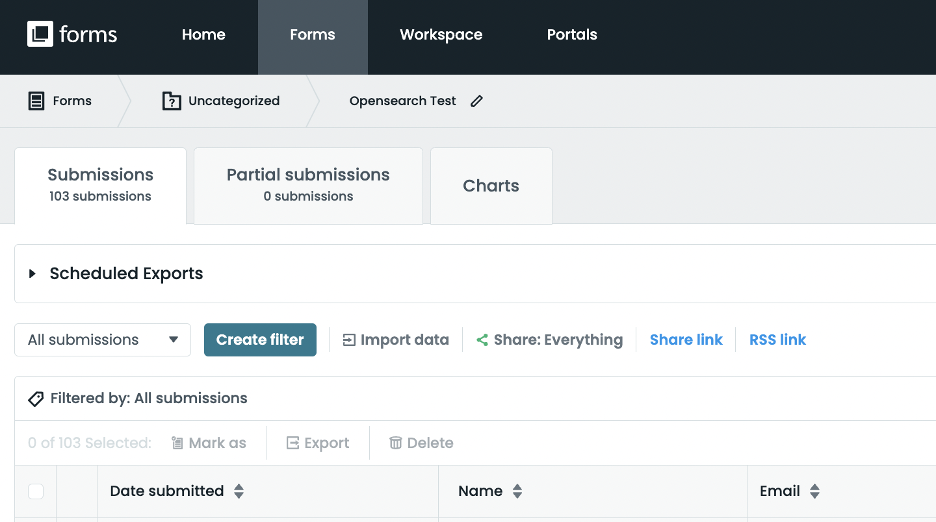Expand the Scheduled Exports section
The width and height of the screenshot is (936, 522).
32,274
